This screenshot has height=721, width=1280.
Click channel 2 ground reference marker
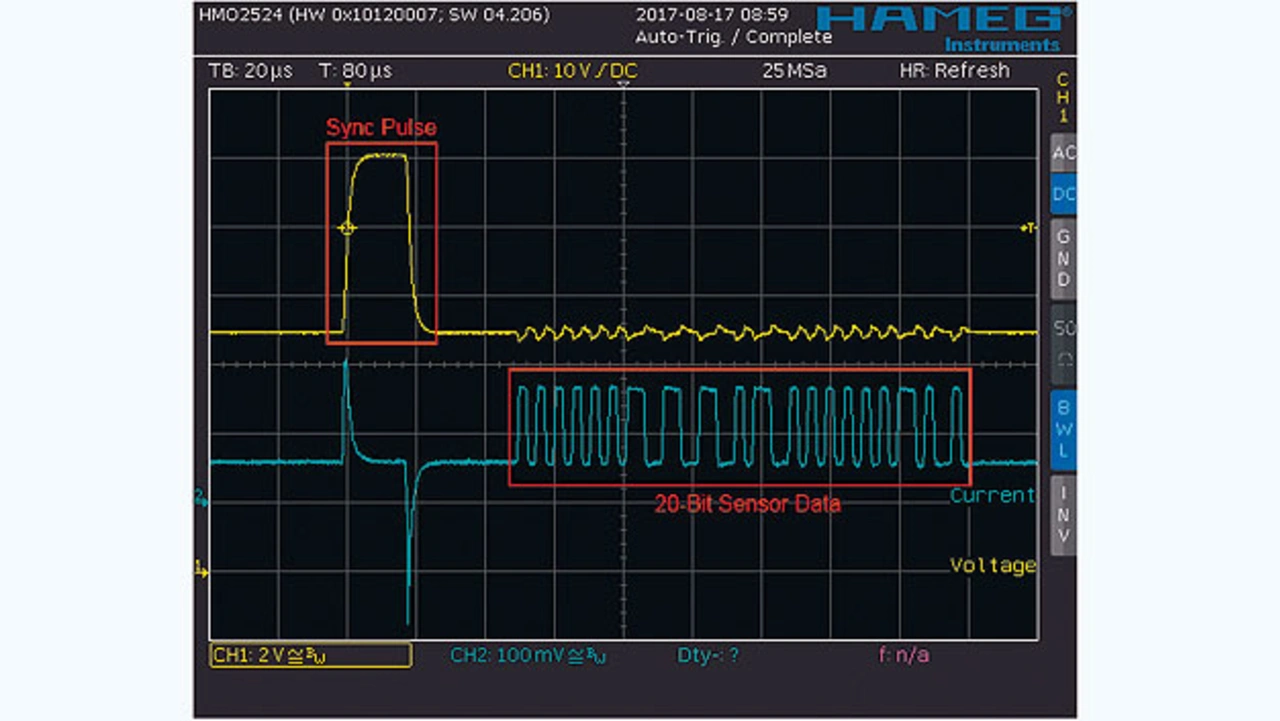point(201,499)
